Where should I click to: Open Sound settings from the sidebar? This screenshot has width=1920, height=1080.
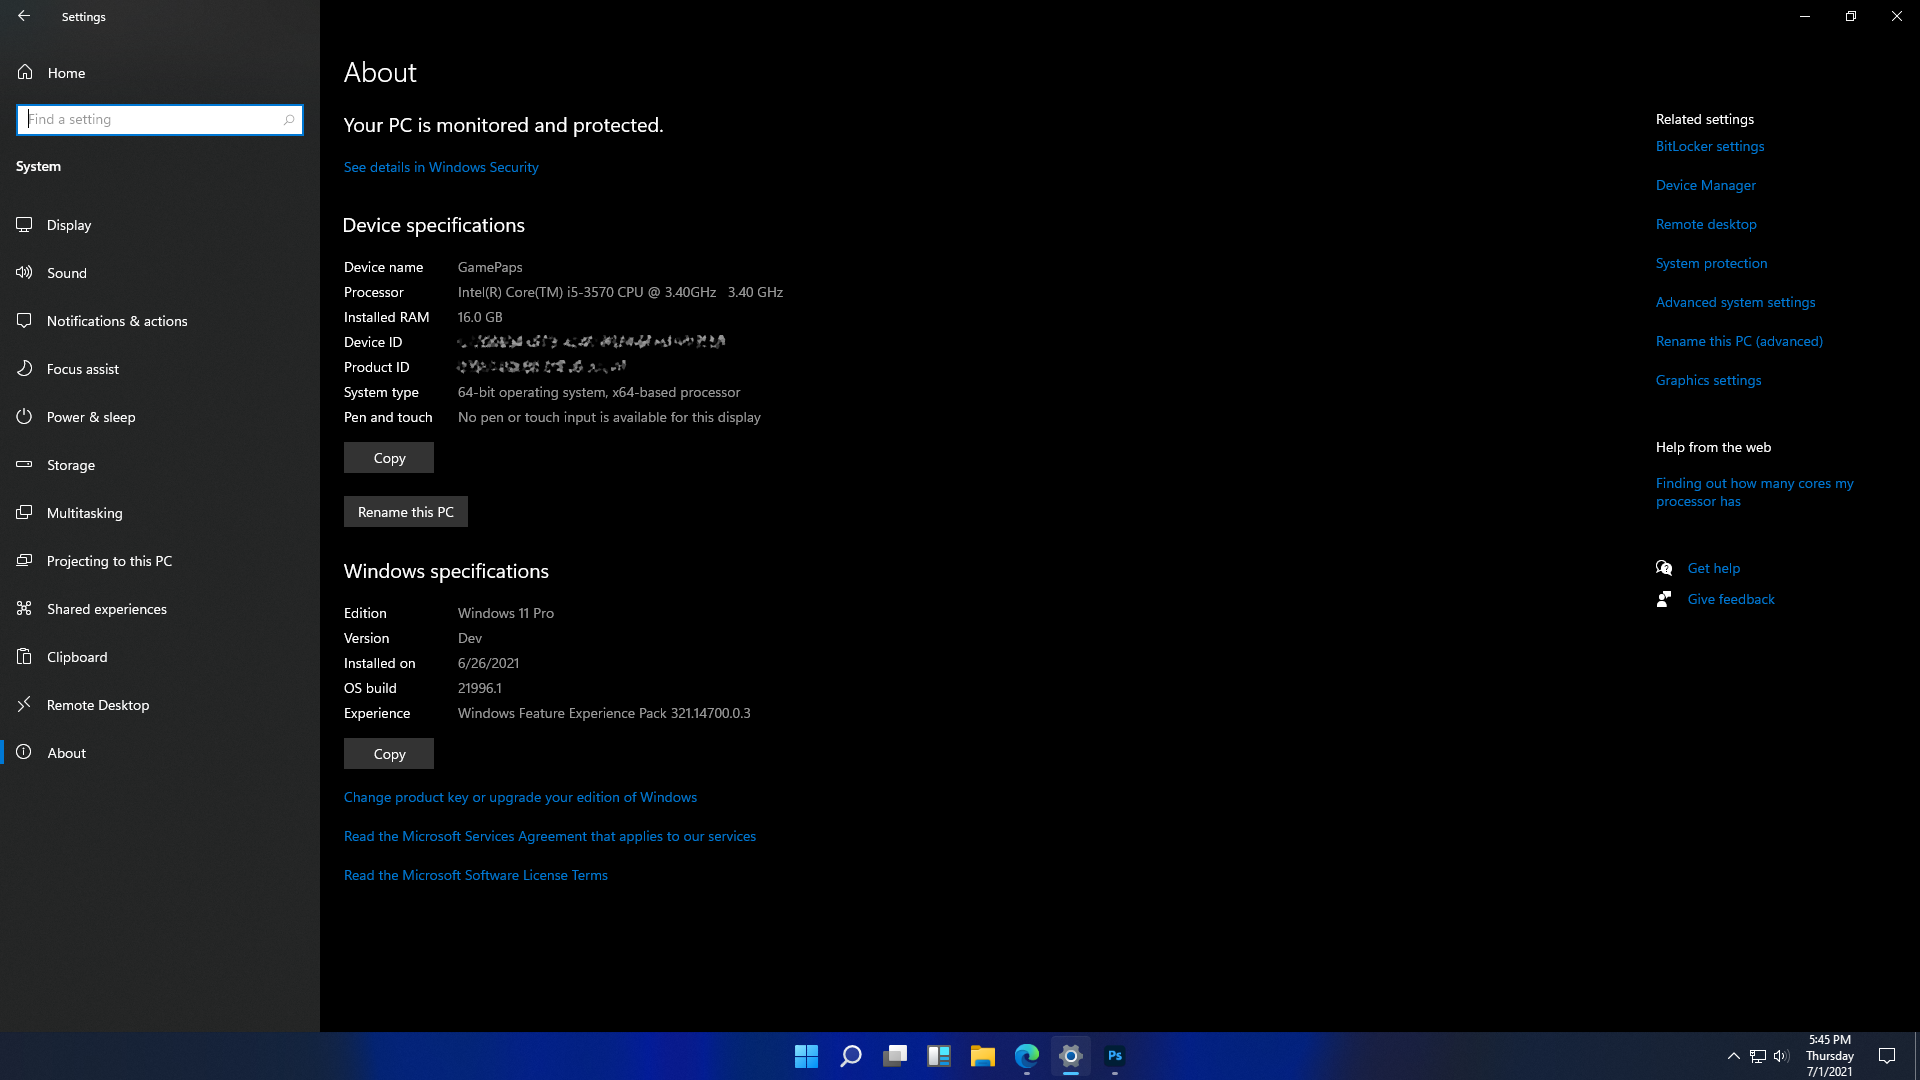[67, 272]
